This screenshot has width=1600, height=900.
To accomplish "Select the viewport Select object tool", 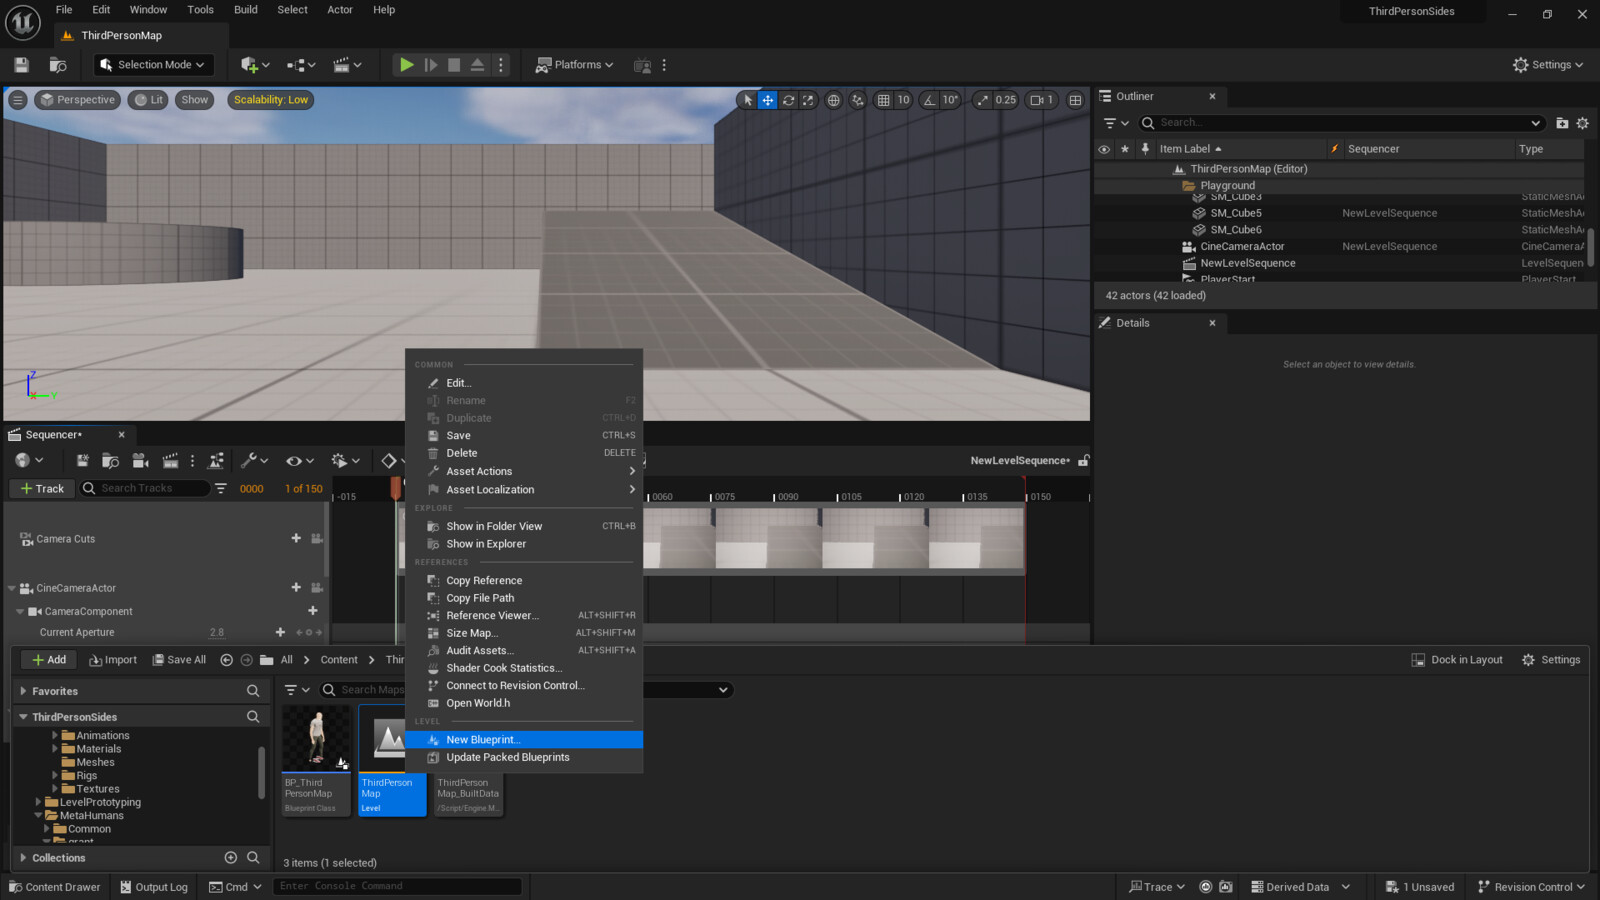I will point(748,100).
